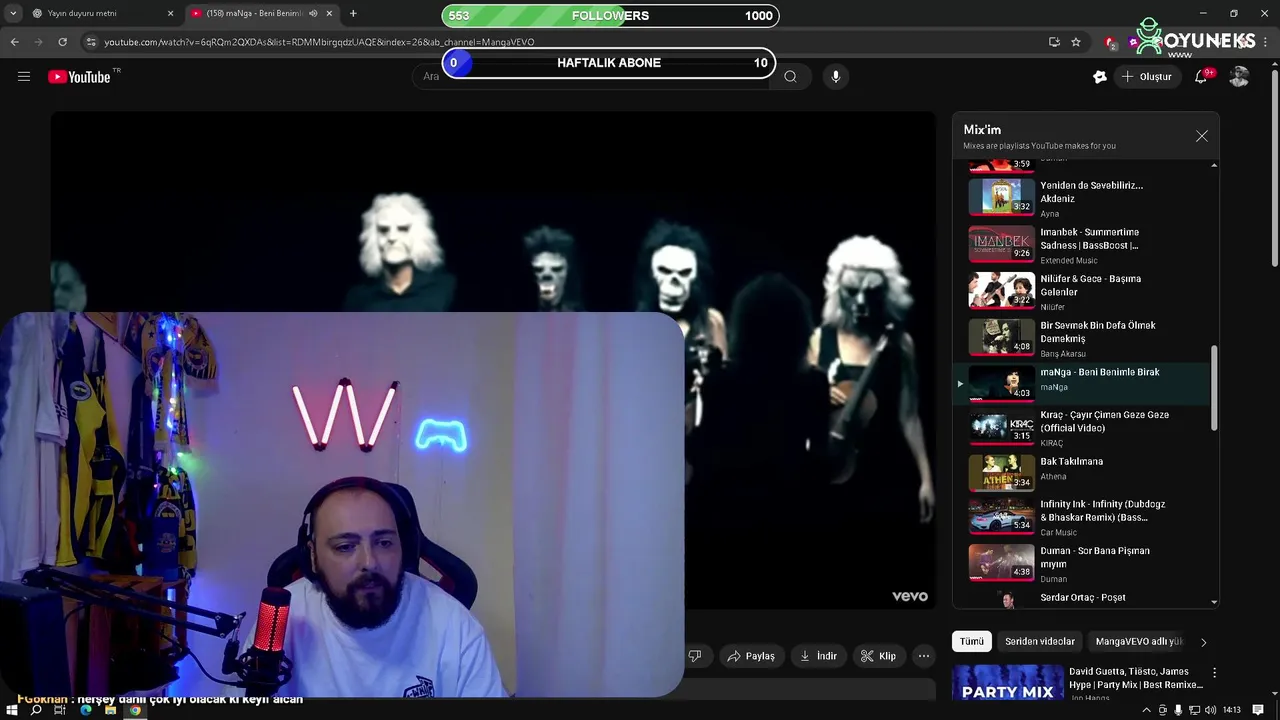The width and height of the screenshot is (1280, 720).
Task: Close the Mix'im playlist panel
Action: pyautogui.click(x=1201, y=136)
